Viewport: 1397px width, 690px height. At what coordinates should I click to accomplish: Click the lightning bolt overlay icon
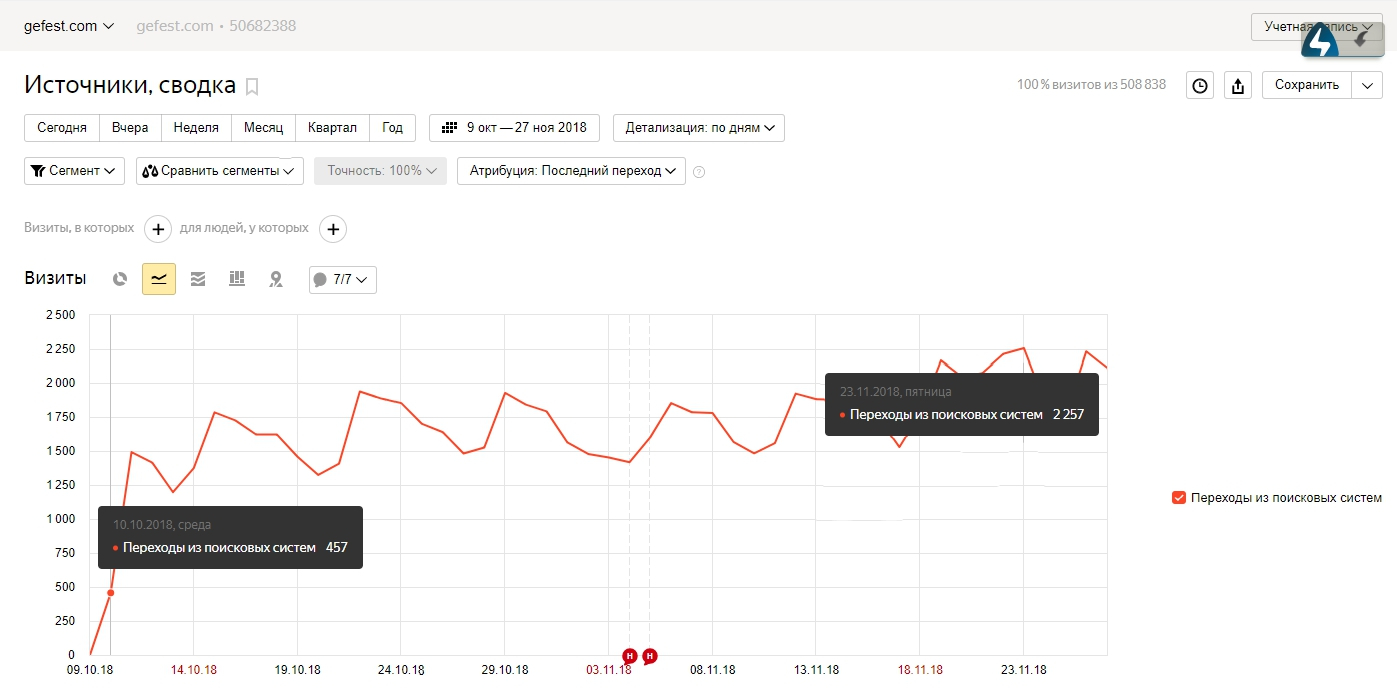[x=1321, y=43]
